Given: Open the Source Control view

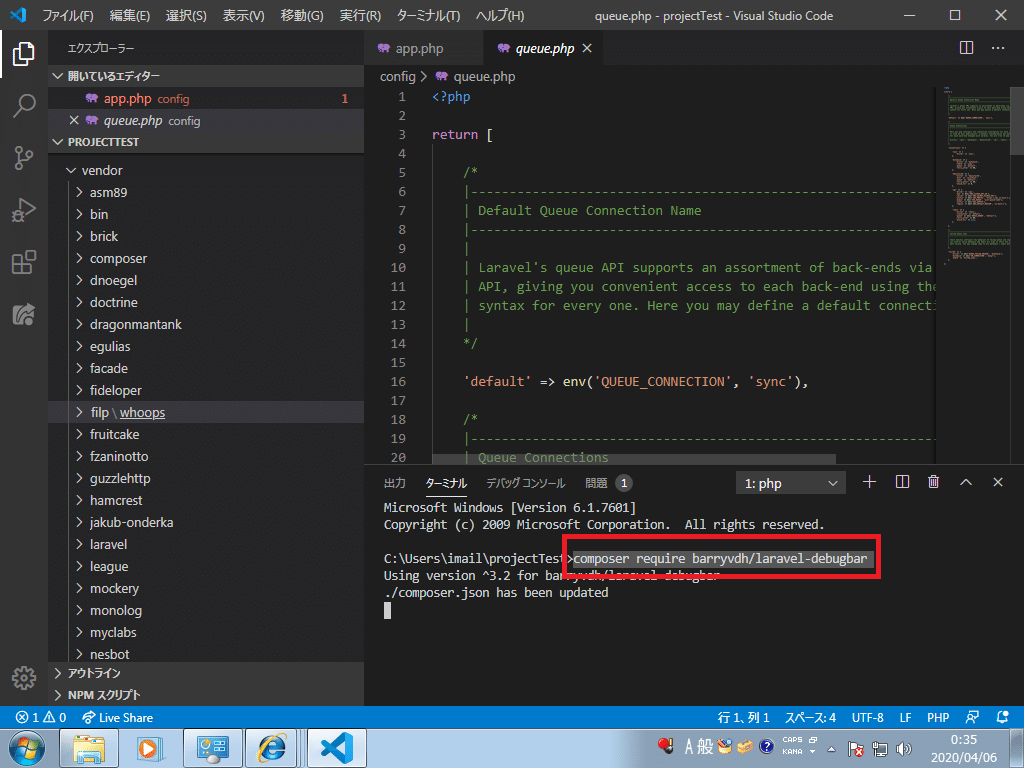Looking at the screenshot, I should pyautogui.click(x=24, y=158).
